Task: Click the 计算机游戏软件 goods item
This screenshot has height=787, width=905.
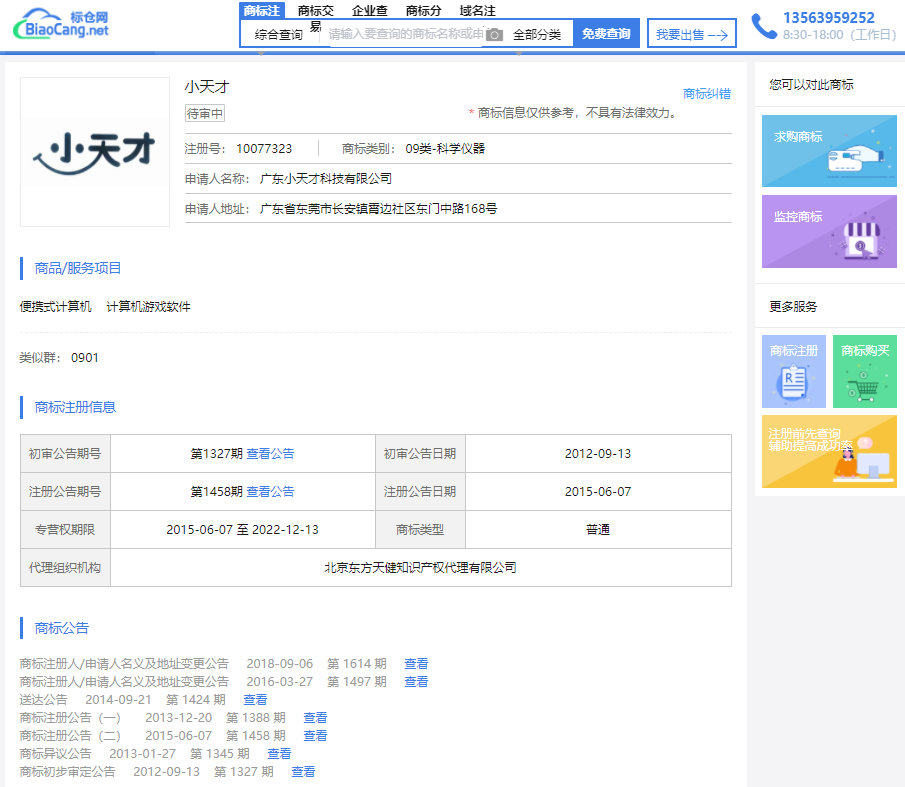Action: tap(148, 306)
